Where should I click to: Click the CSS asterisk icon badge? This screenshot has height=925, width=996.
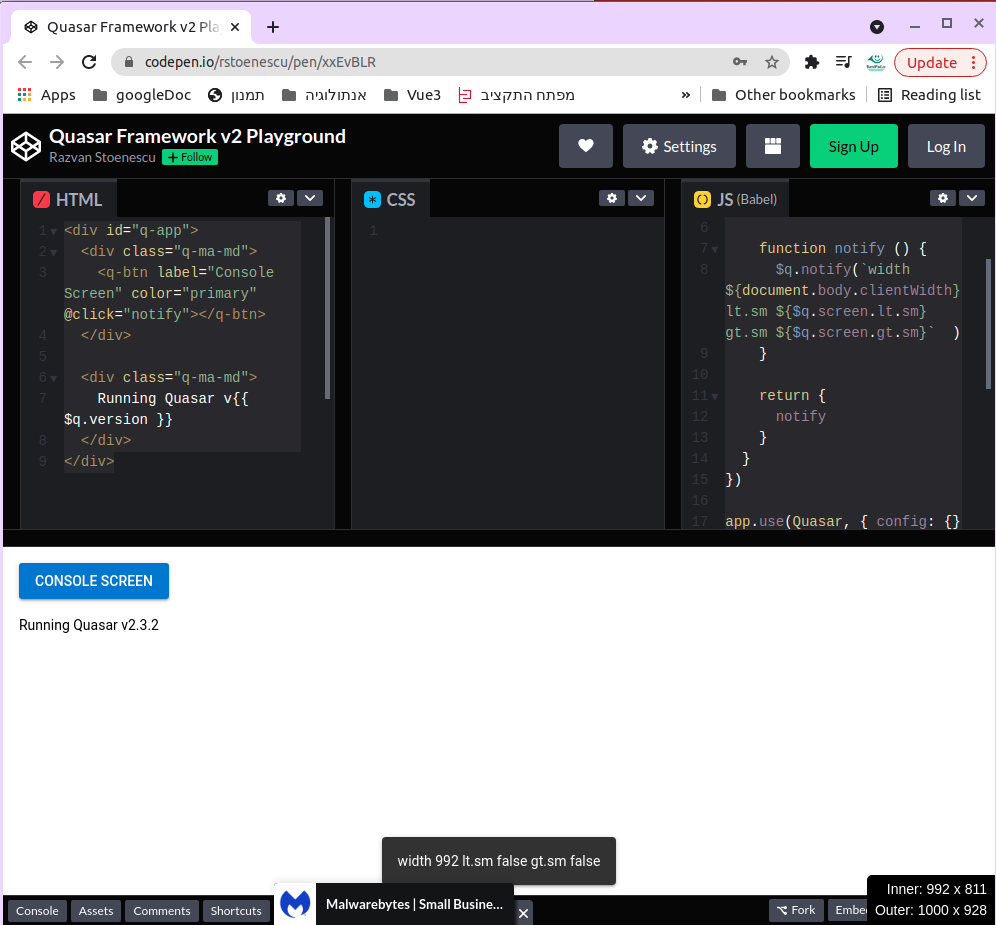pos(372,199)
